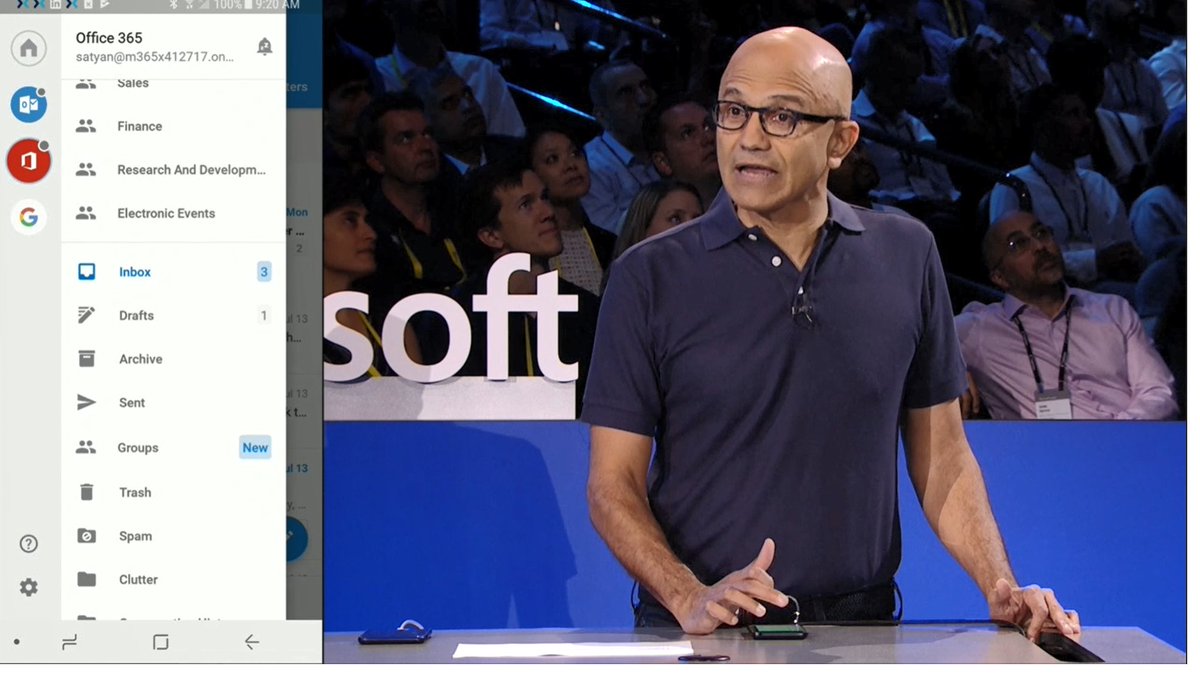Open settings via the gear icon
Screen dimensions: 1200x683
[29, 587]
